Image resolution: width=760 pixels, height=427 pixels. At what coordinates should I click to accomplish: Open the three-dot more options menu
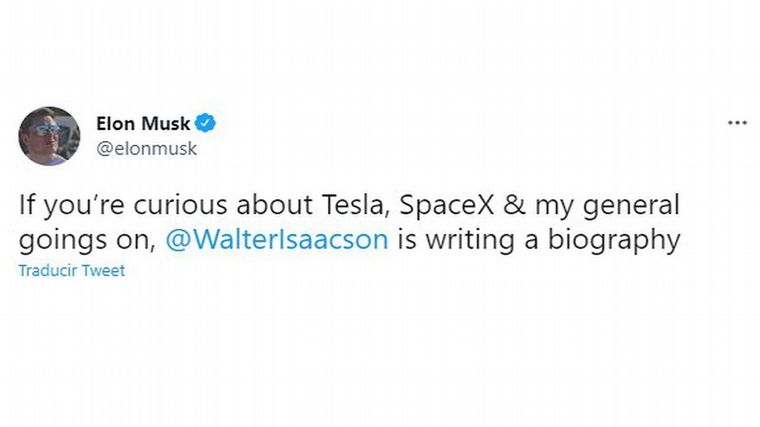click(x=737, y=123)
